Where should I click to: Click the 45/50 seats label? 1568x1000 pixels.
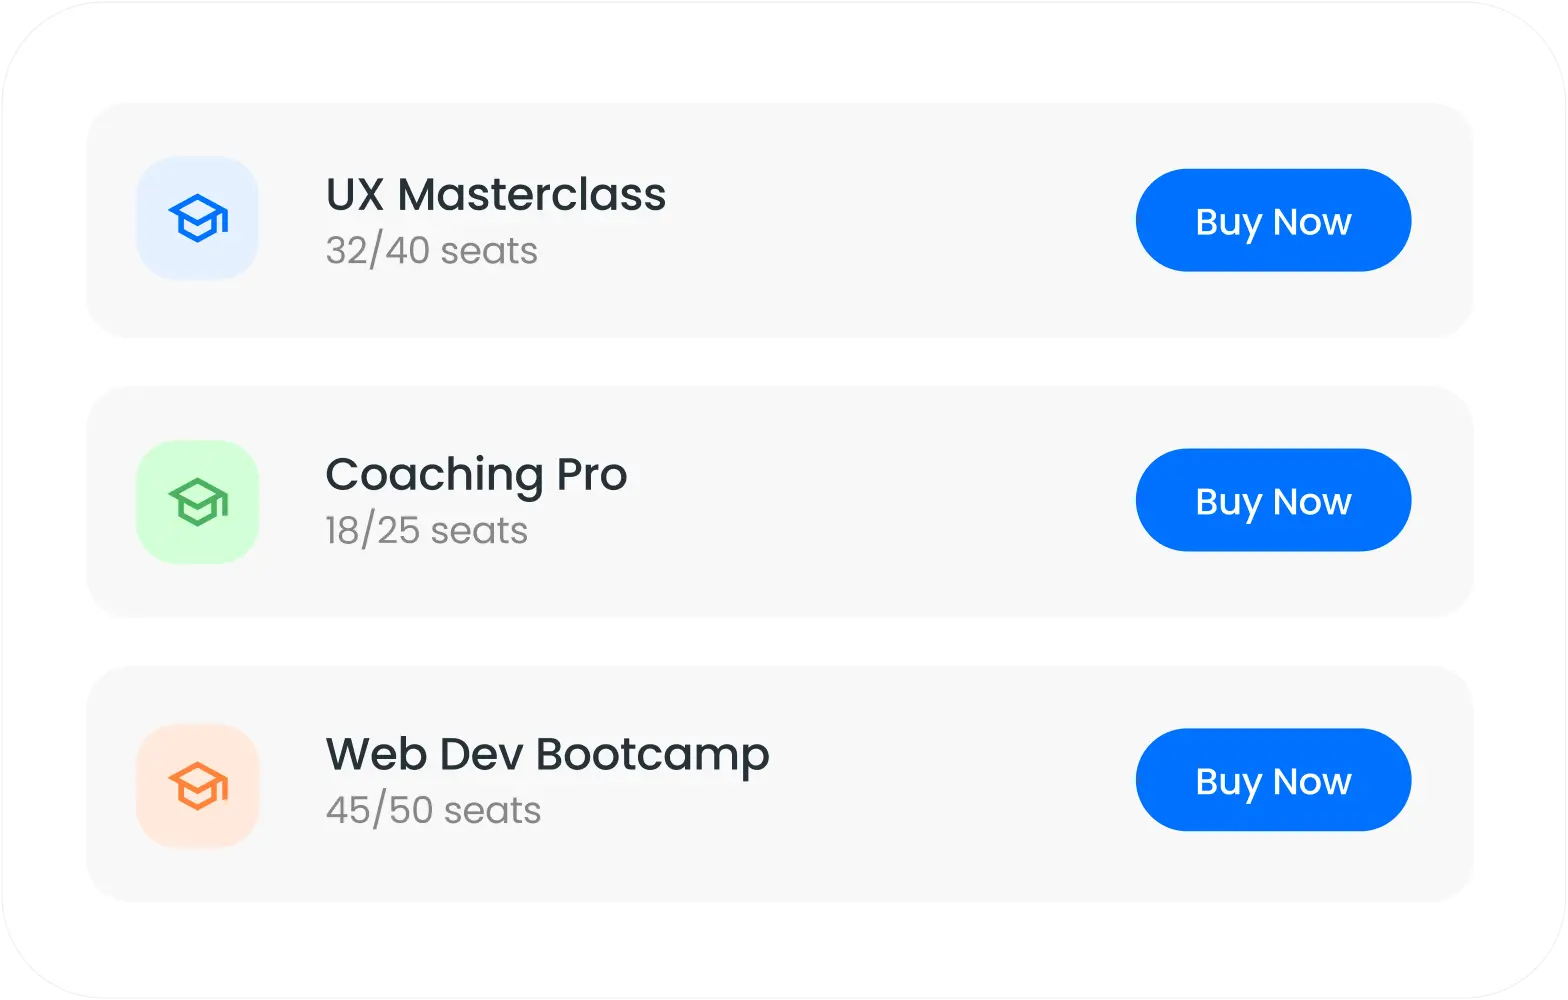(x=433, y=810)
